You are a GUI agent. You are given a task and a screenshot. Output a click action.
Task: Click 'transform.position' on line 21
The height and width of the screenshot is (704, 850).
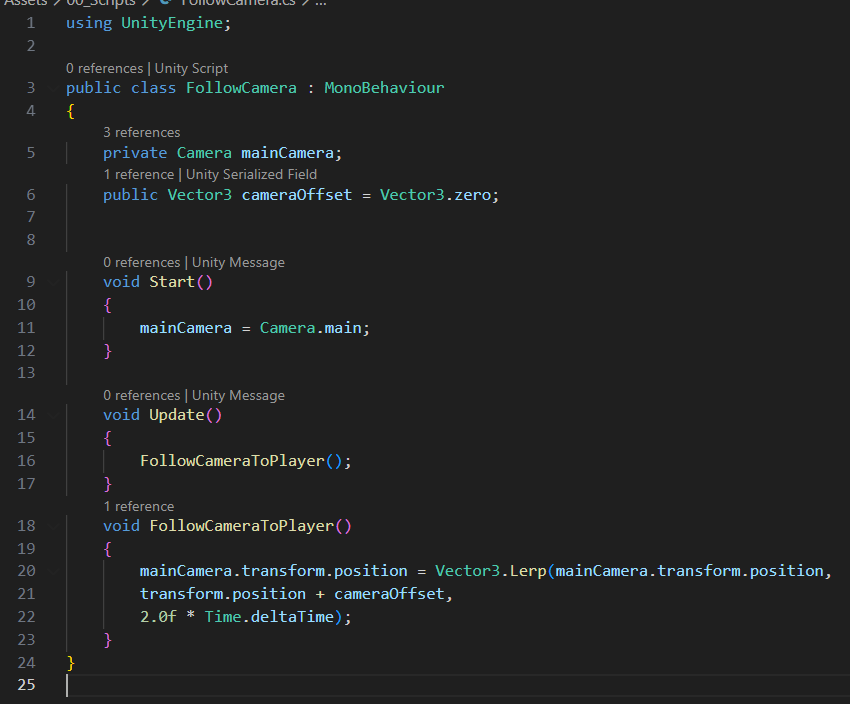click(x=223, y=594)
